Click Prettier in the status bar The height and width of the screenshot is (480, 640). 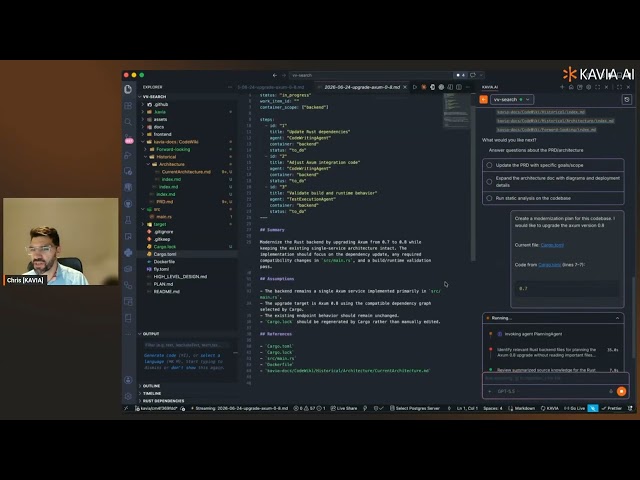611,408
